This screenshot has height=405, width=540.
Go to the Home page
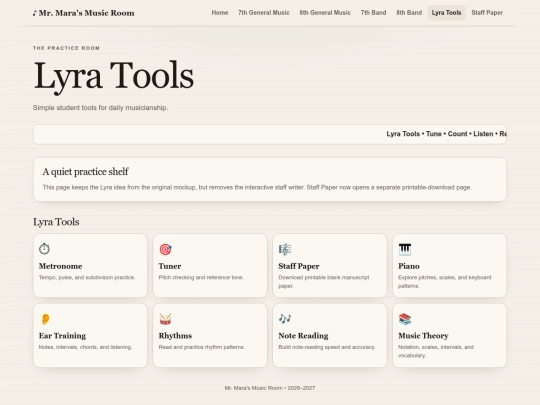(x=220, y=13)
